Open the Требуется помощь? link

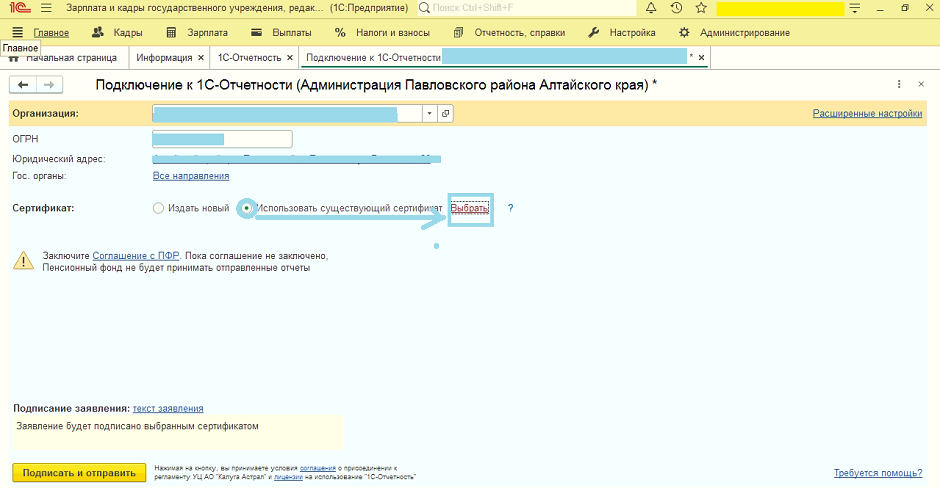click(878, 473)
